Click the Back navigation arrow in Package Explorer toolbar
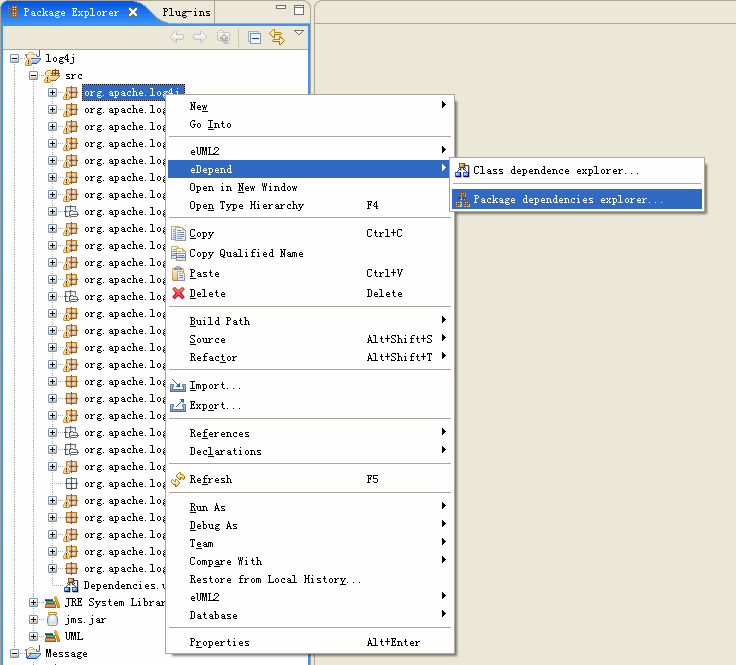 (177, 37)
